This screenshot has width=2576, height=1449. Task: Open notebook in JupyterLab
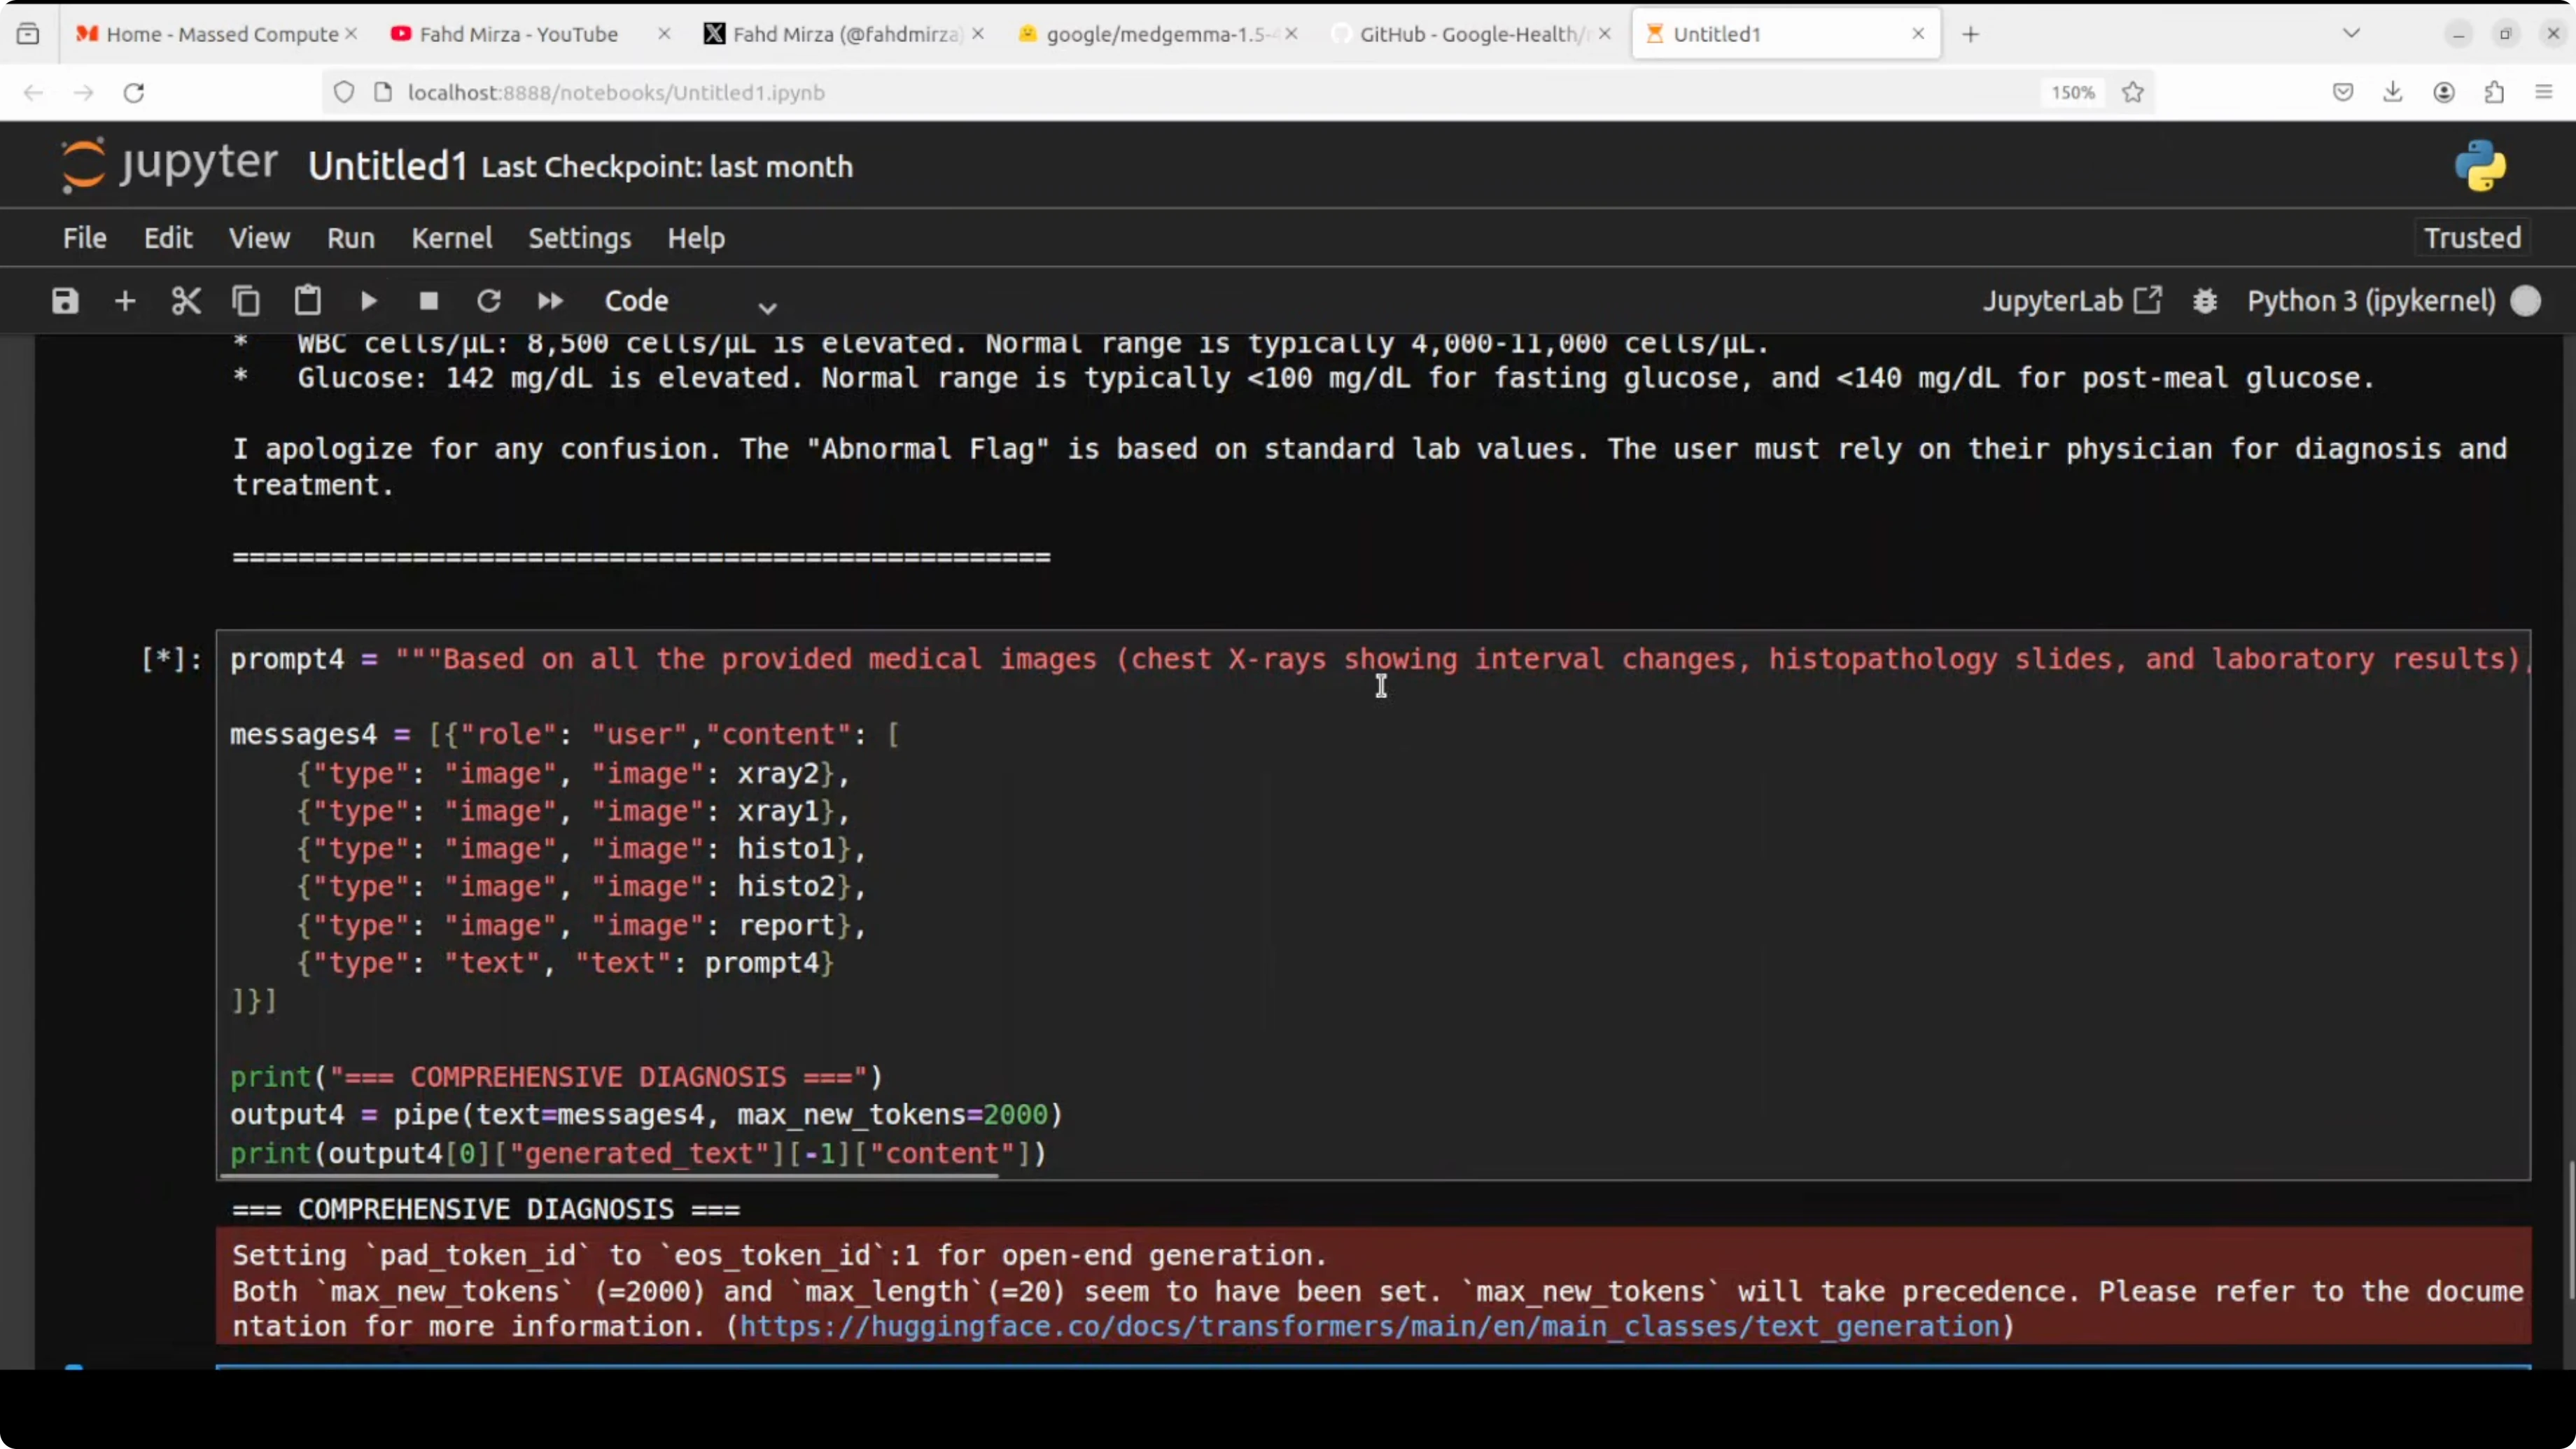click(2071, 301)
